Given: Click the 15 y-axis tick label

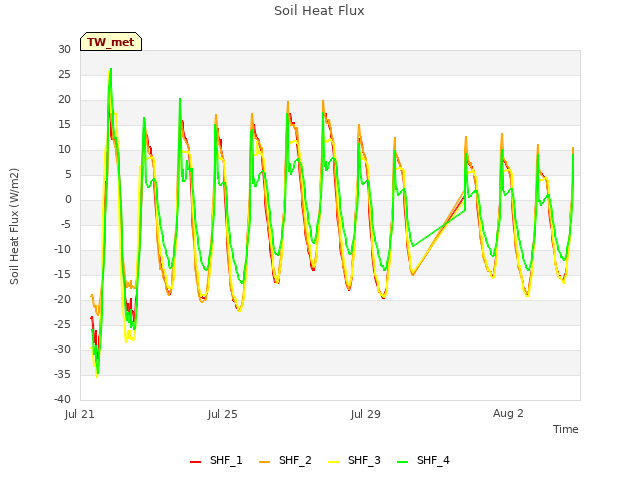Looking at the screenshot, I should (x=64, y=124).
